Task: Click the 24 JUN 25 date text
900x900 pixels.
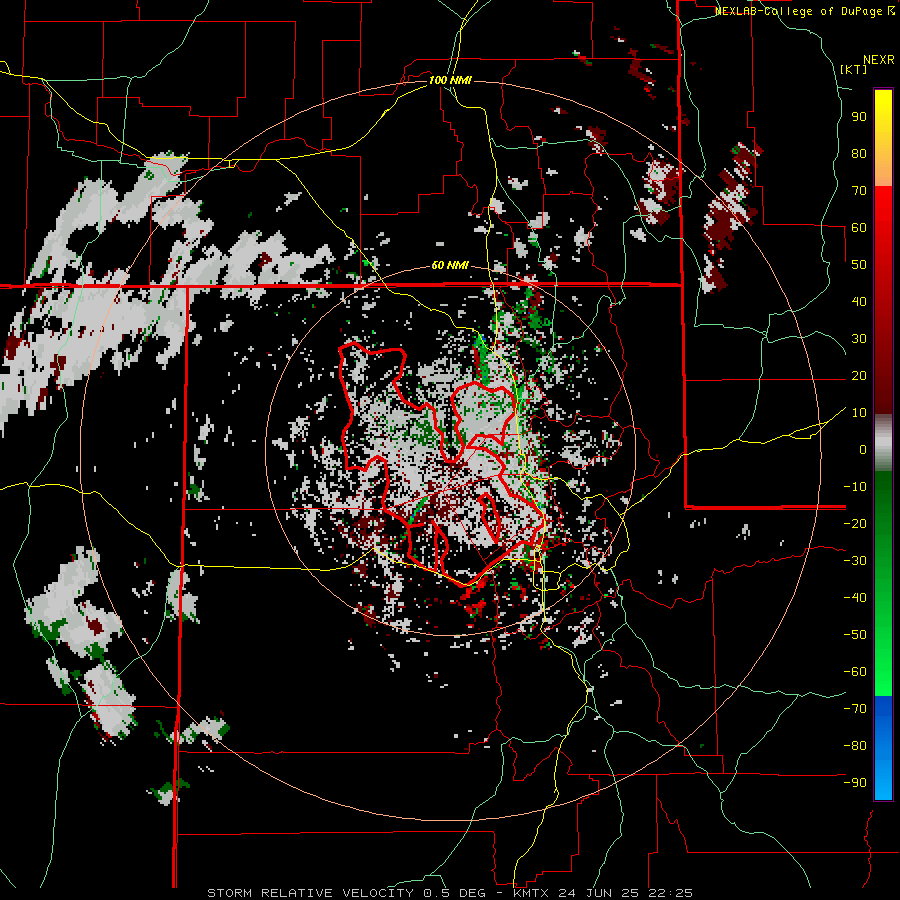Action: 599,893
